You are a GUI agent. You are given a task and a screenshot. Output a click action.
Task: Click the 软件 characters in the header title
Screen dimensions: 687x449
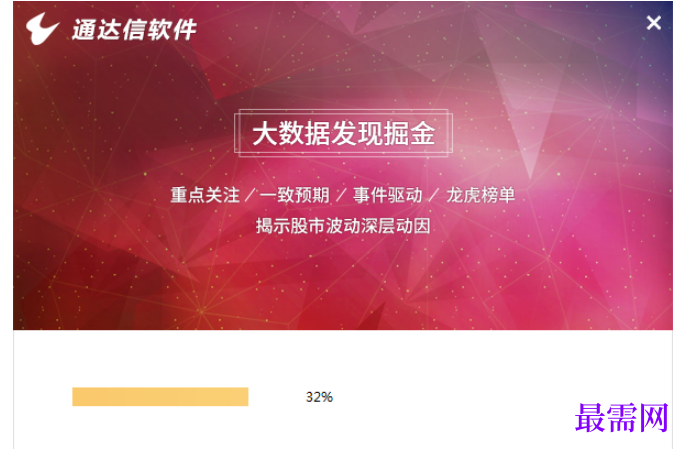[171, 30]
